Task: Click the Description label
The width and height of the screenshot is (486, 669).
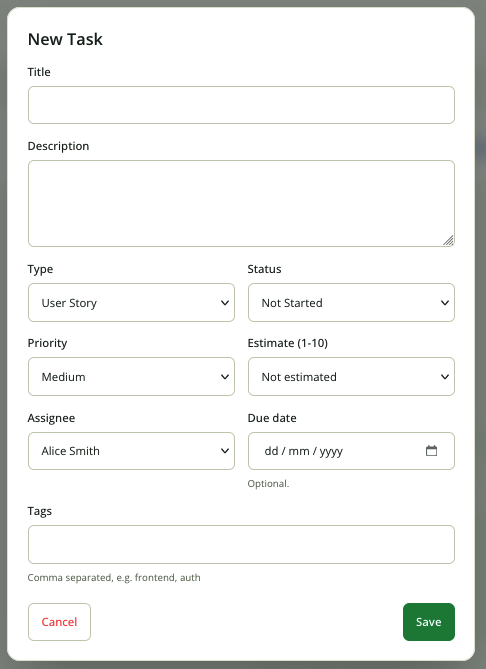Action: 58,146
